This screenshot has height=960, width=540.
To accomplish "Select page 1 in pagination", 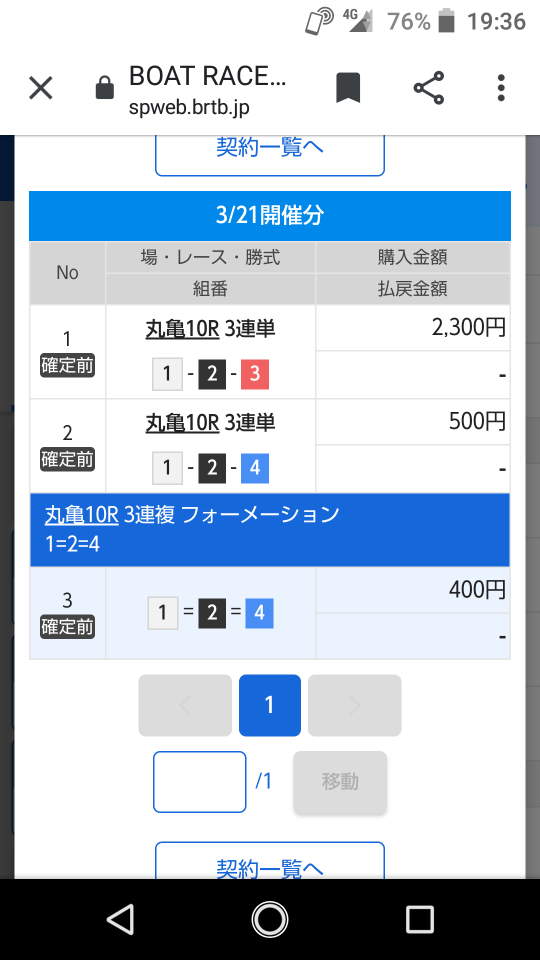I will point(269,705).
